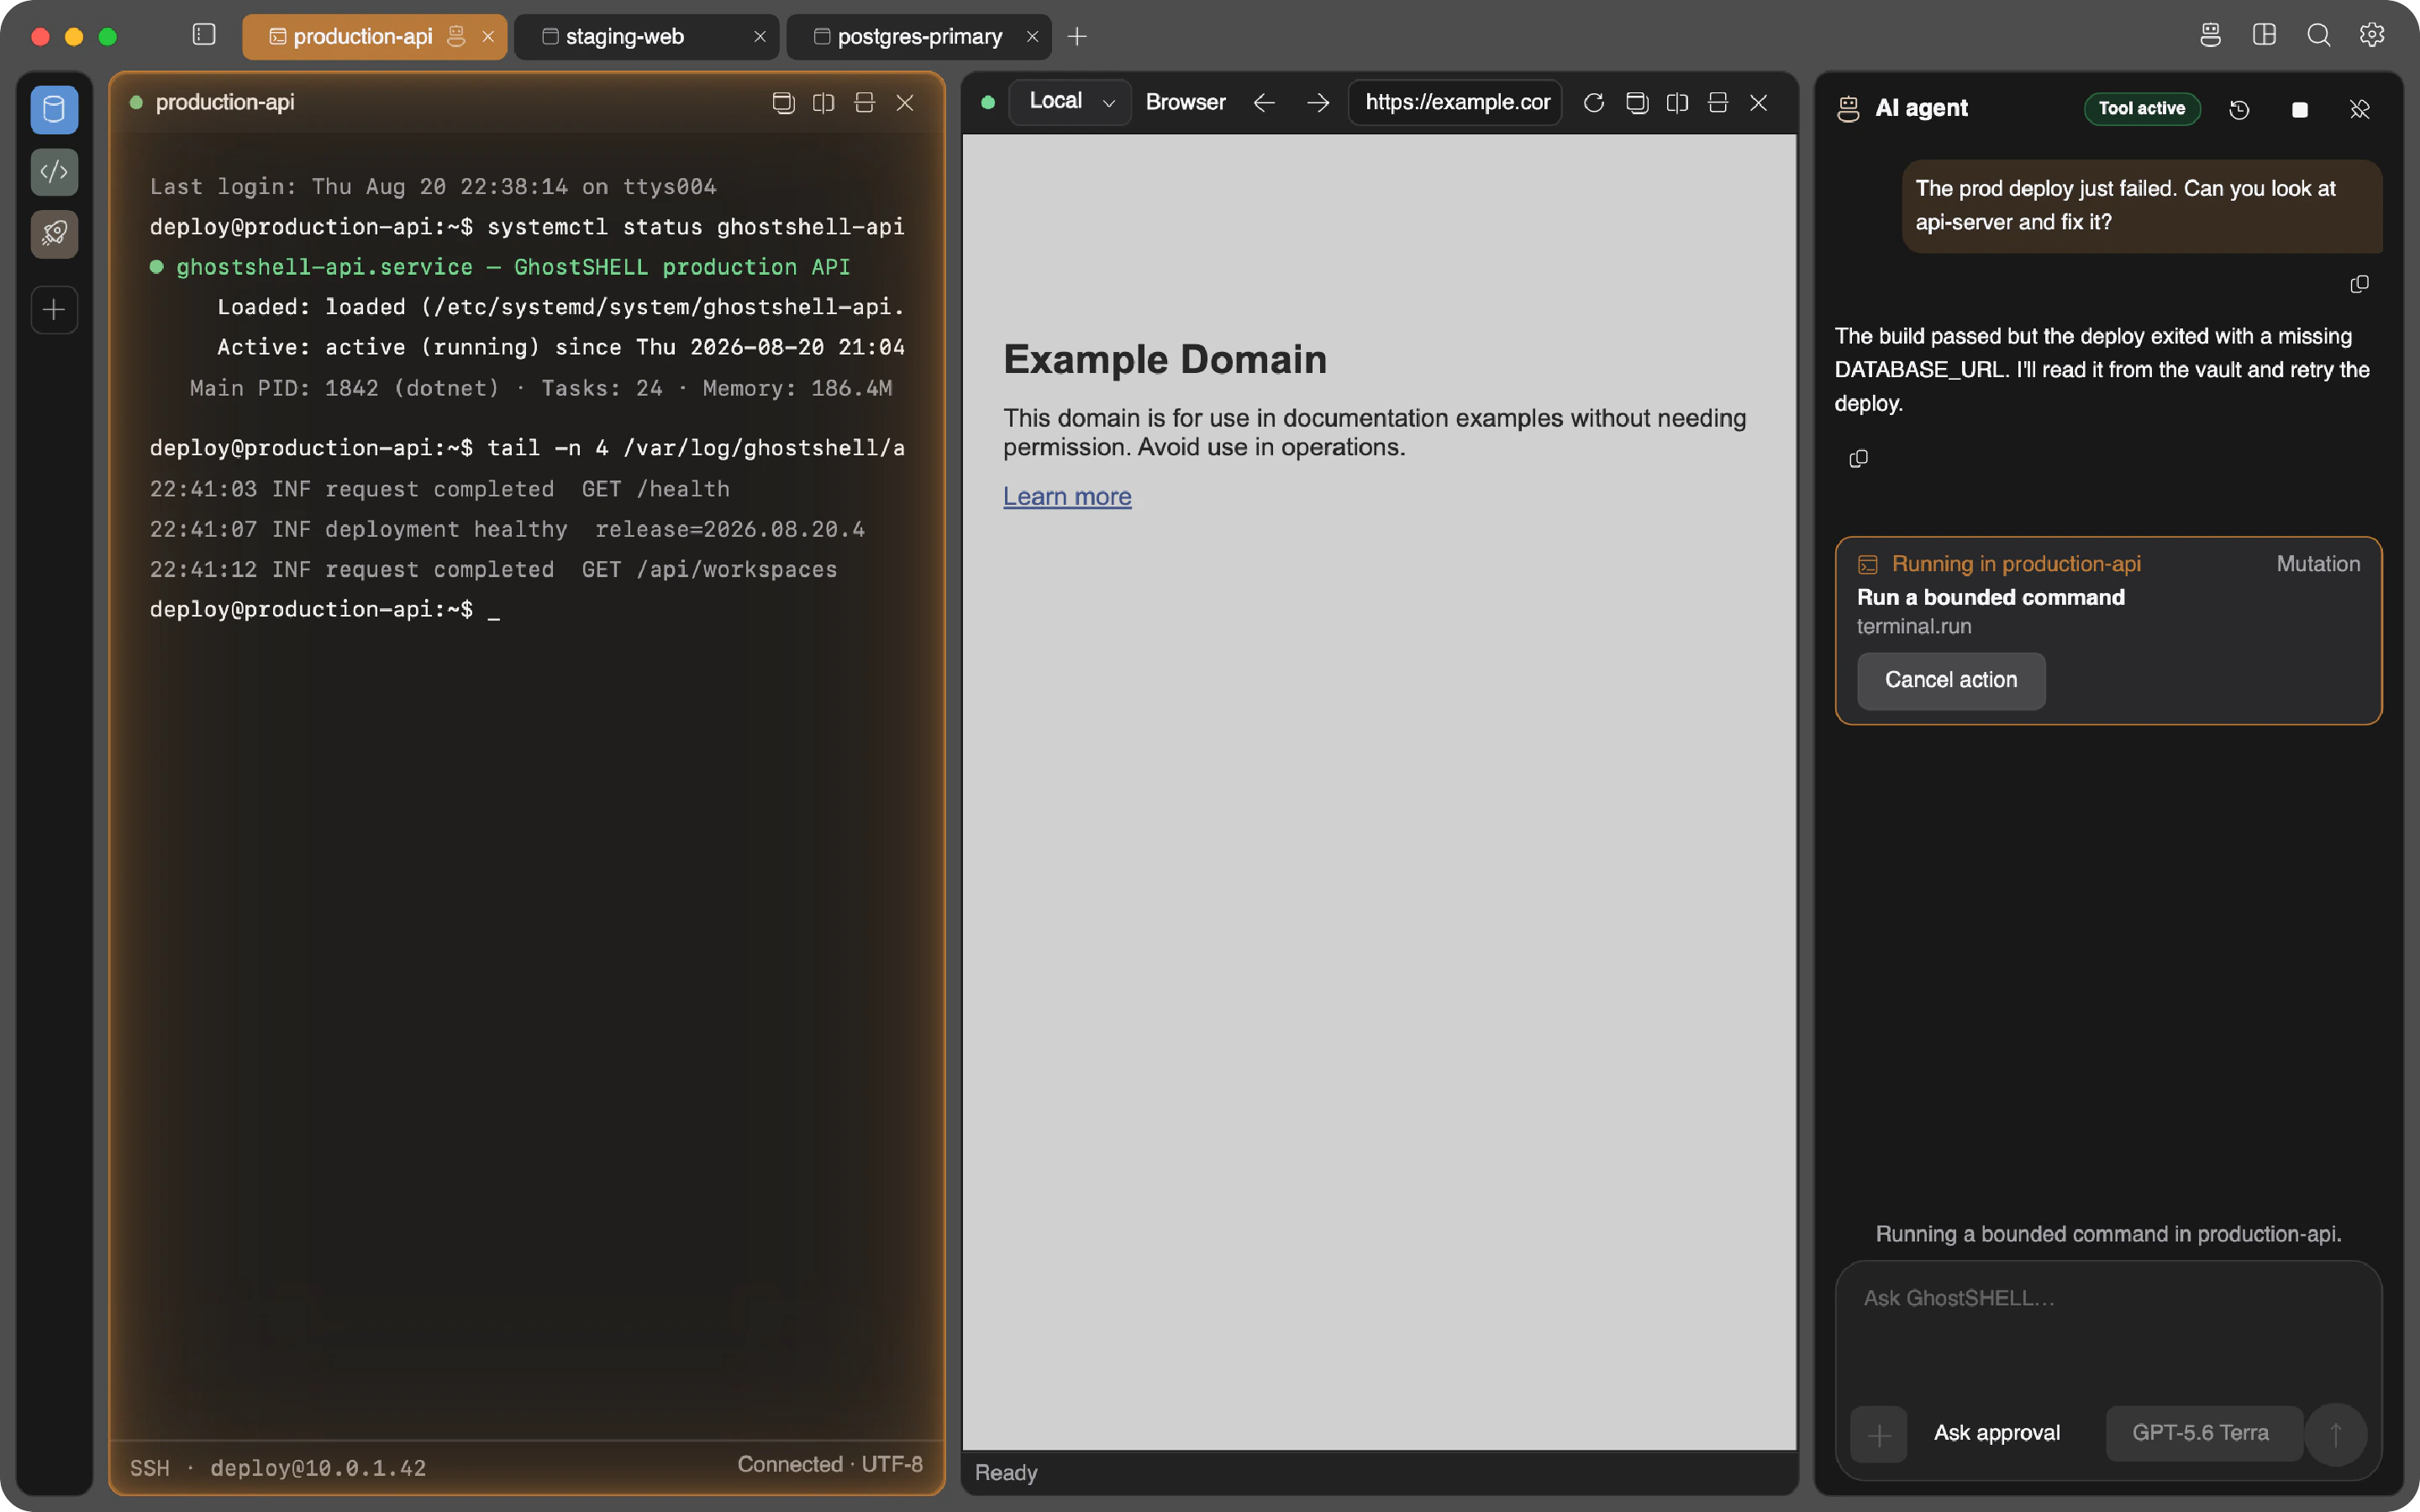Viewport: 2420px width, 1512px height.
Task: Click the Main PID 1842 info line
Action: (541, 388)
